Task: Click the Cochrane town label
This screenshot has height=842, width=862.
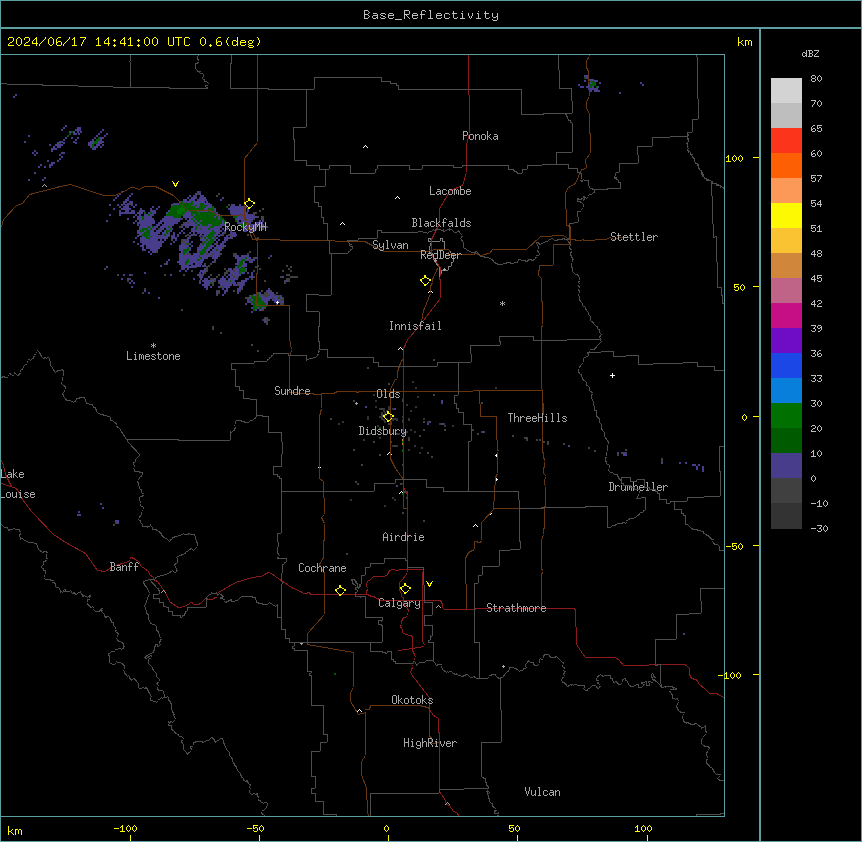Action: point(322,568)
